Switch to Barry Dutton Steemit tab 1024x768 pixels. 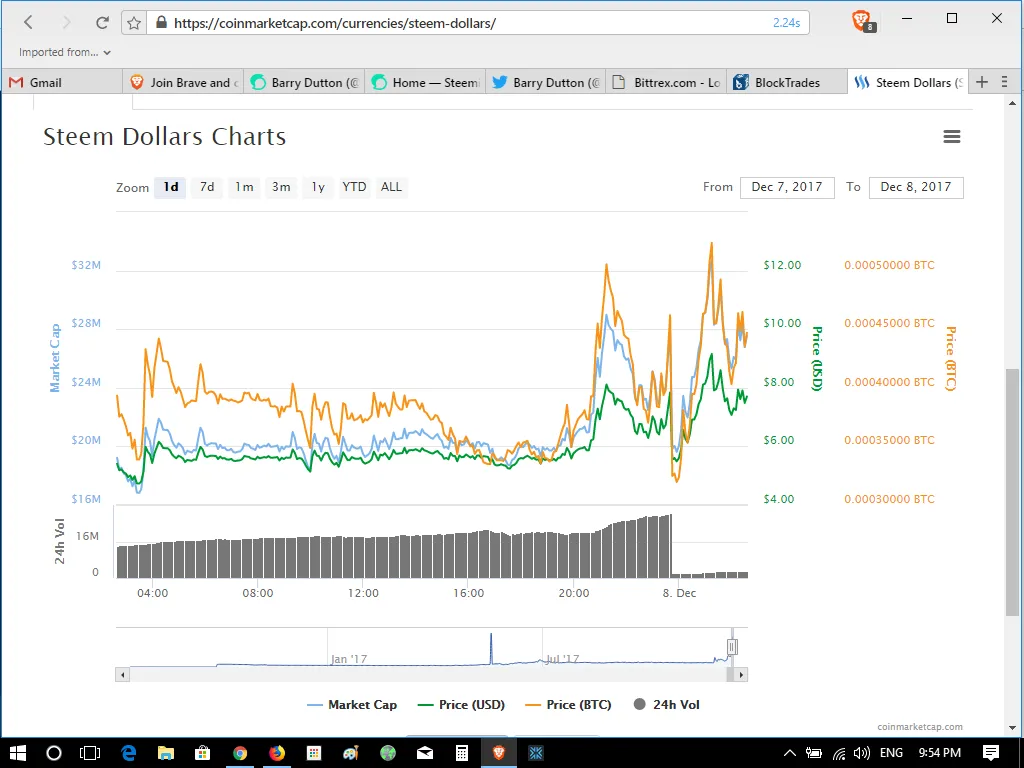tap(304, 82)
